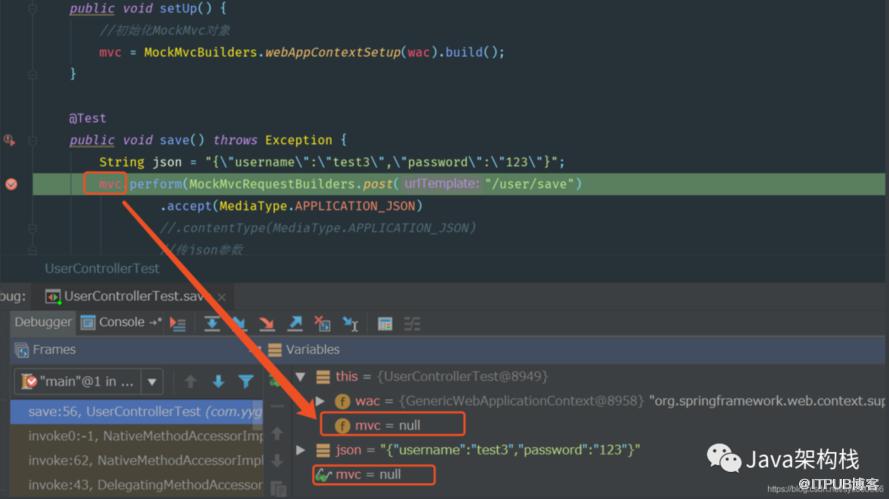889x499 pixels.
Task: Click the Frames panel header icon
Action: tap(22, 350)
